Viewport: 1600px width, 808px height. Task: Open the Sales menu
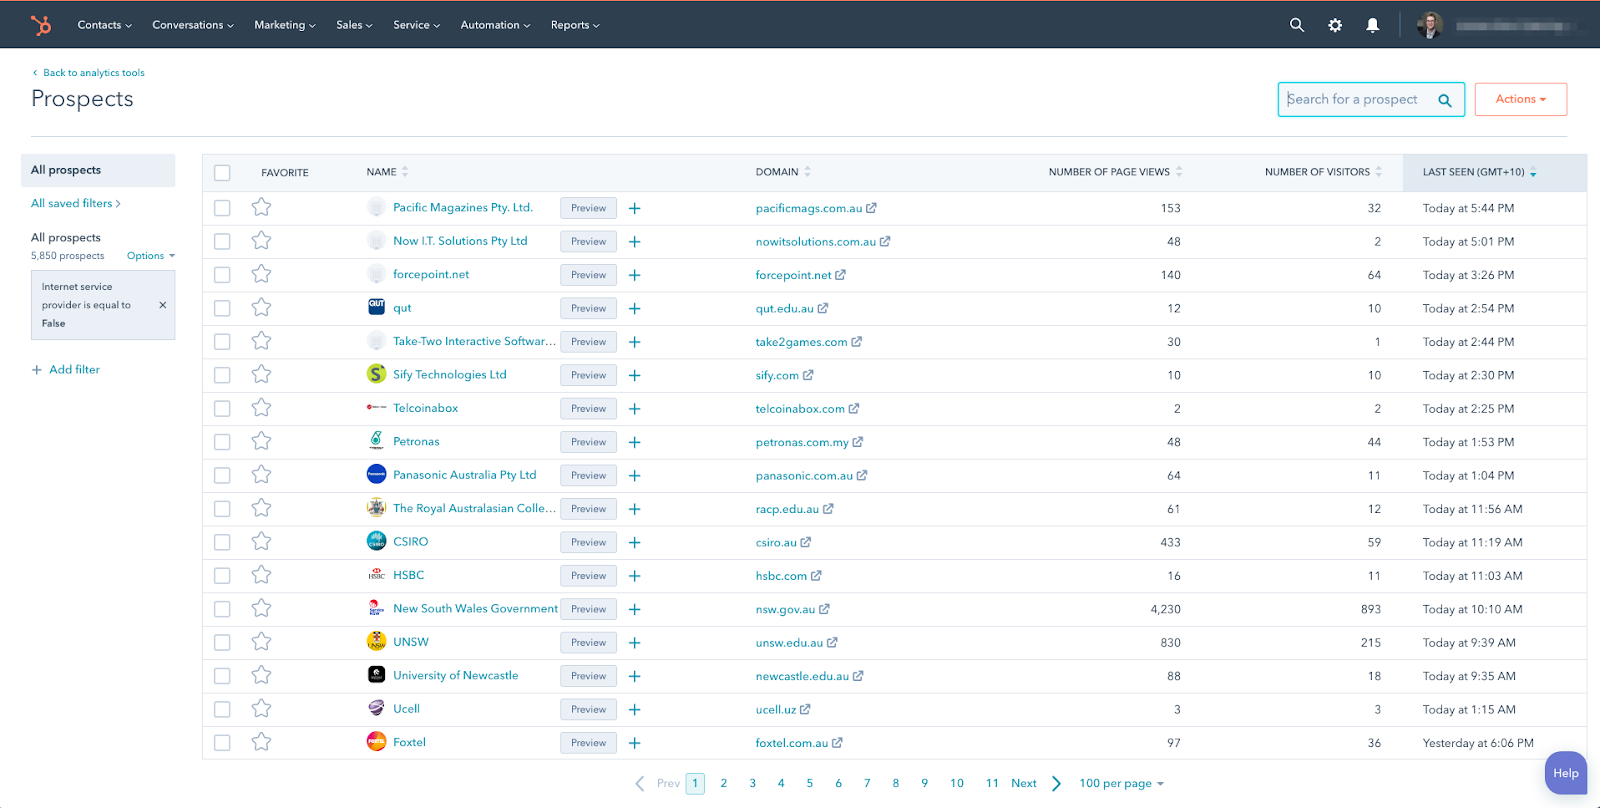click(354, 25)
